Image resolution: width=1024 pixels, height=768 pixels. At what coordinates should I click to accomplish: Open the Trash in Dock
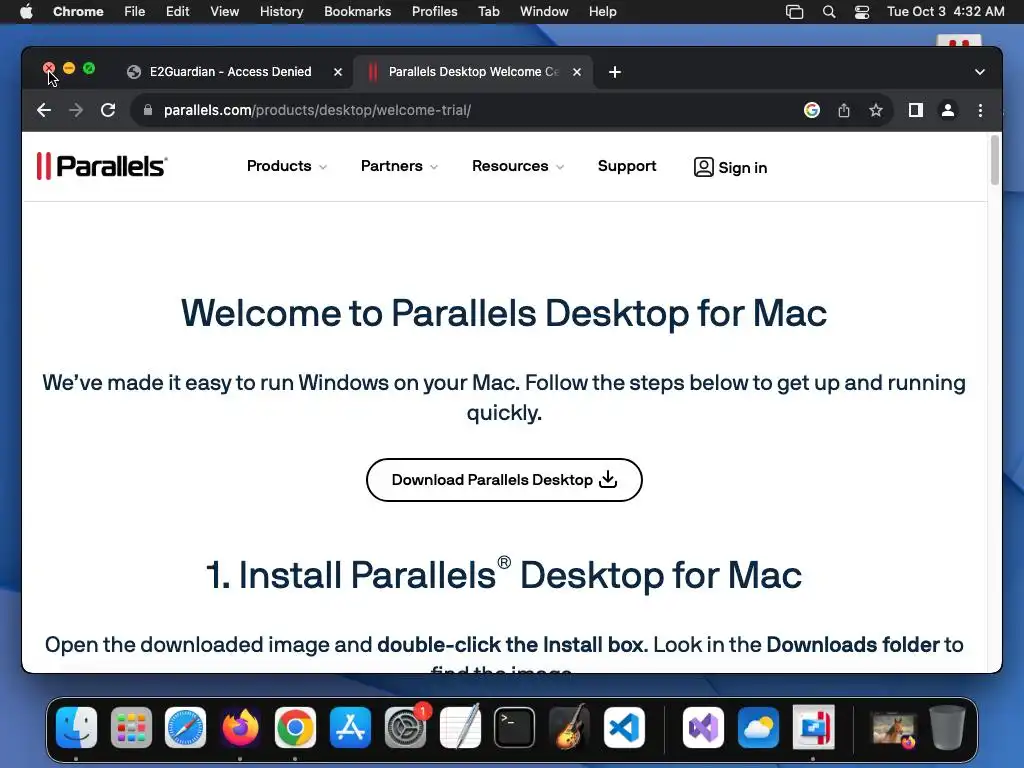(x=947, y=728)
